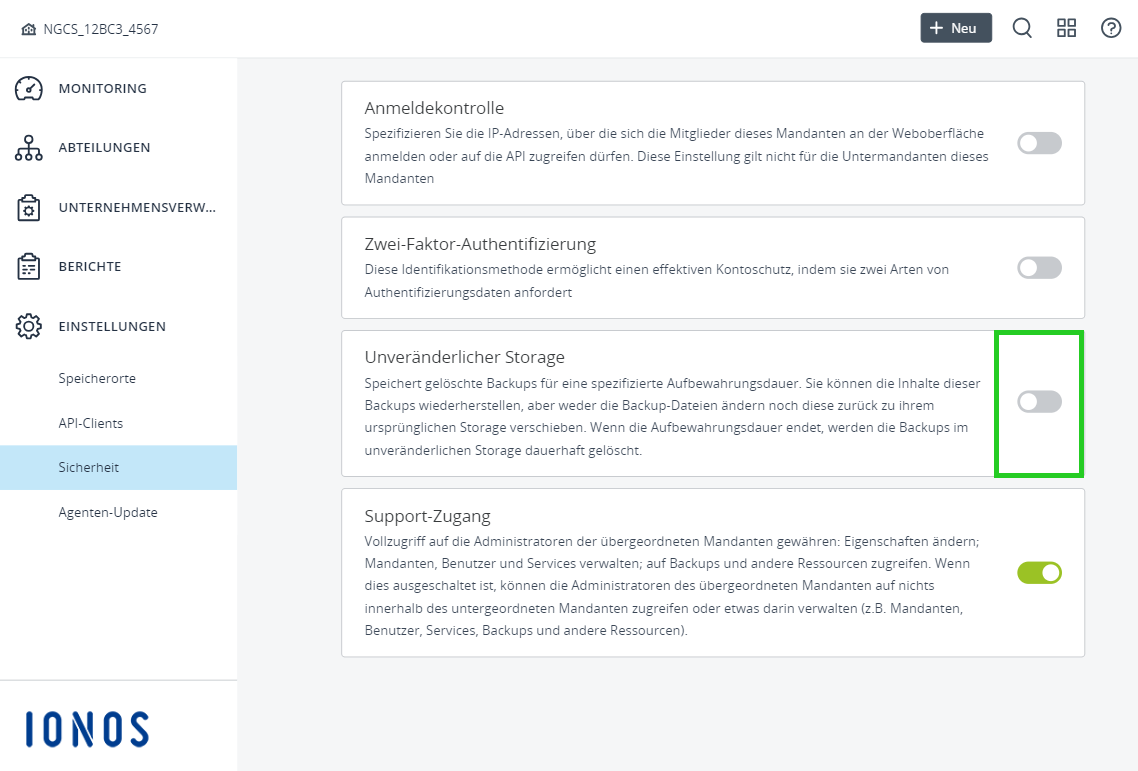Enable the Unveränderlicher Storage toggle
The height and width of the screenshot is (771, 1138).
tap(1039, 401)
